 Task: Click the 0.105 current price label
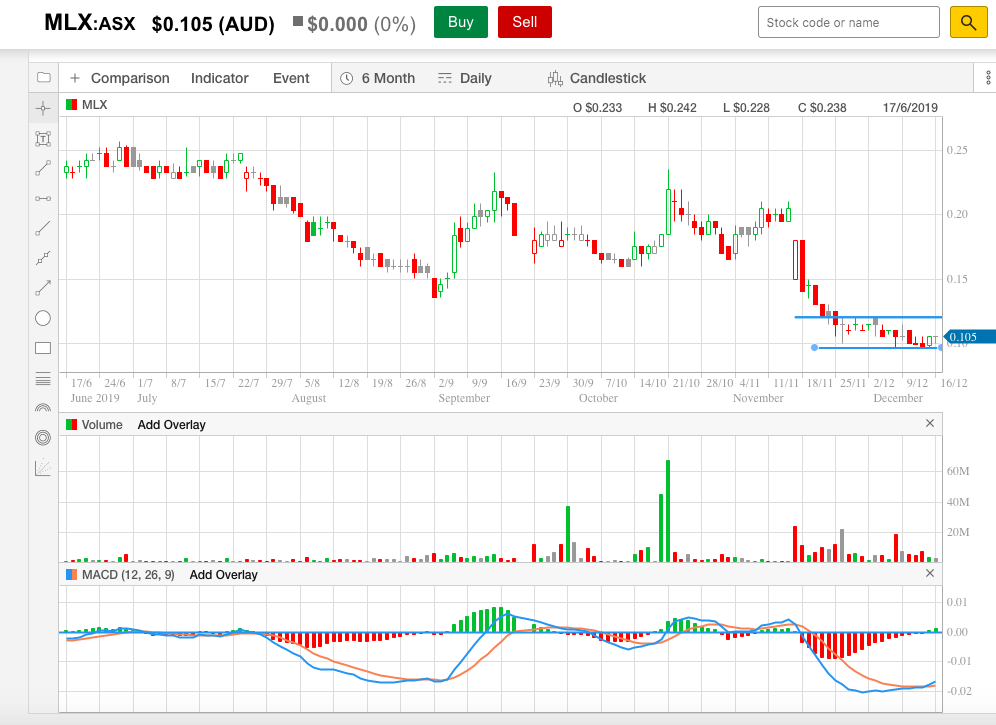[x=969, y=337]
